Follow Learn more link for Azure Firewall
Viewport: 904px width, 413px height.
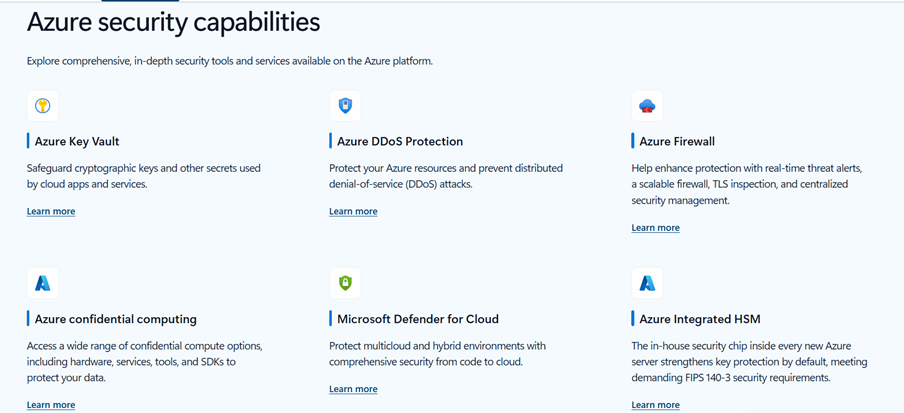[655, 228]
